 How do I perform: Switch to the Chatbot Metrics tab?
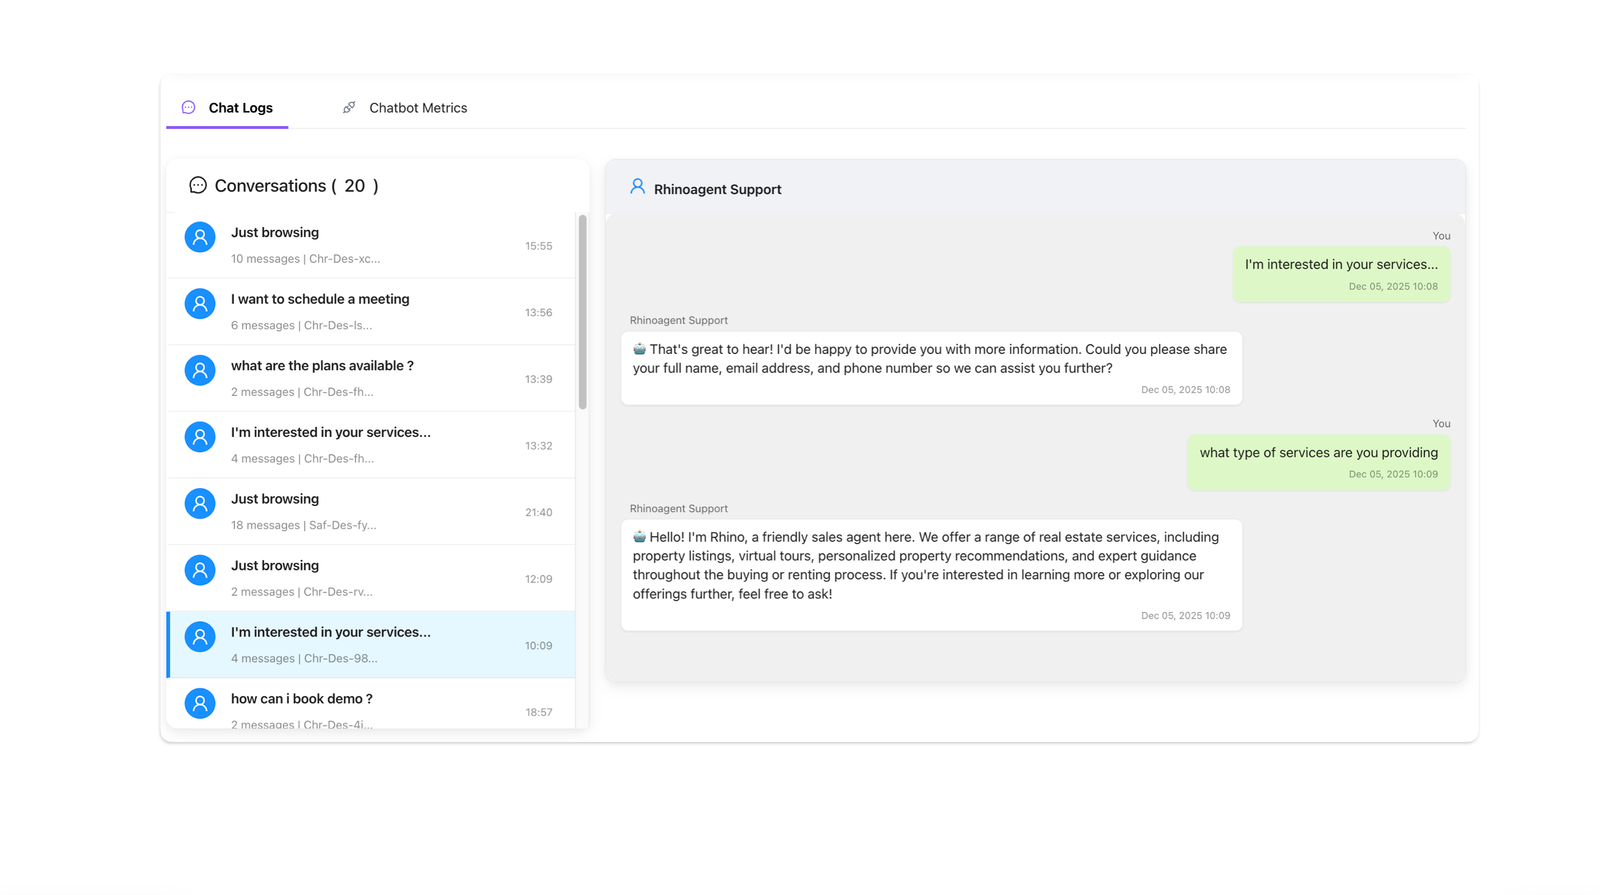coord(417,108)
